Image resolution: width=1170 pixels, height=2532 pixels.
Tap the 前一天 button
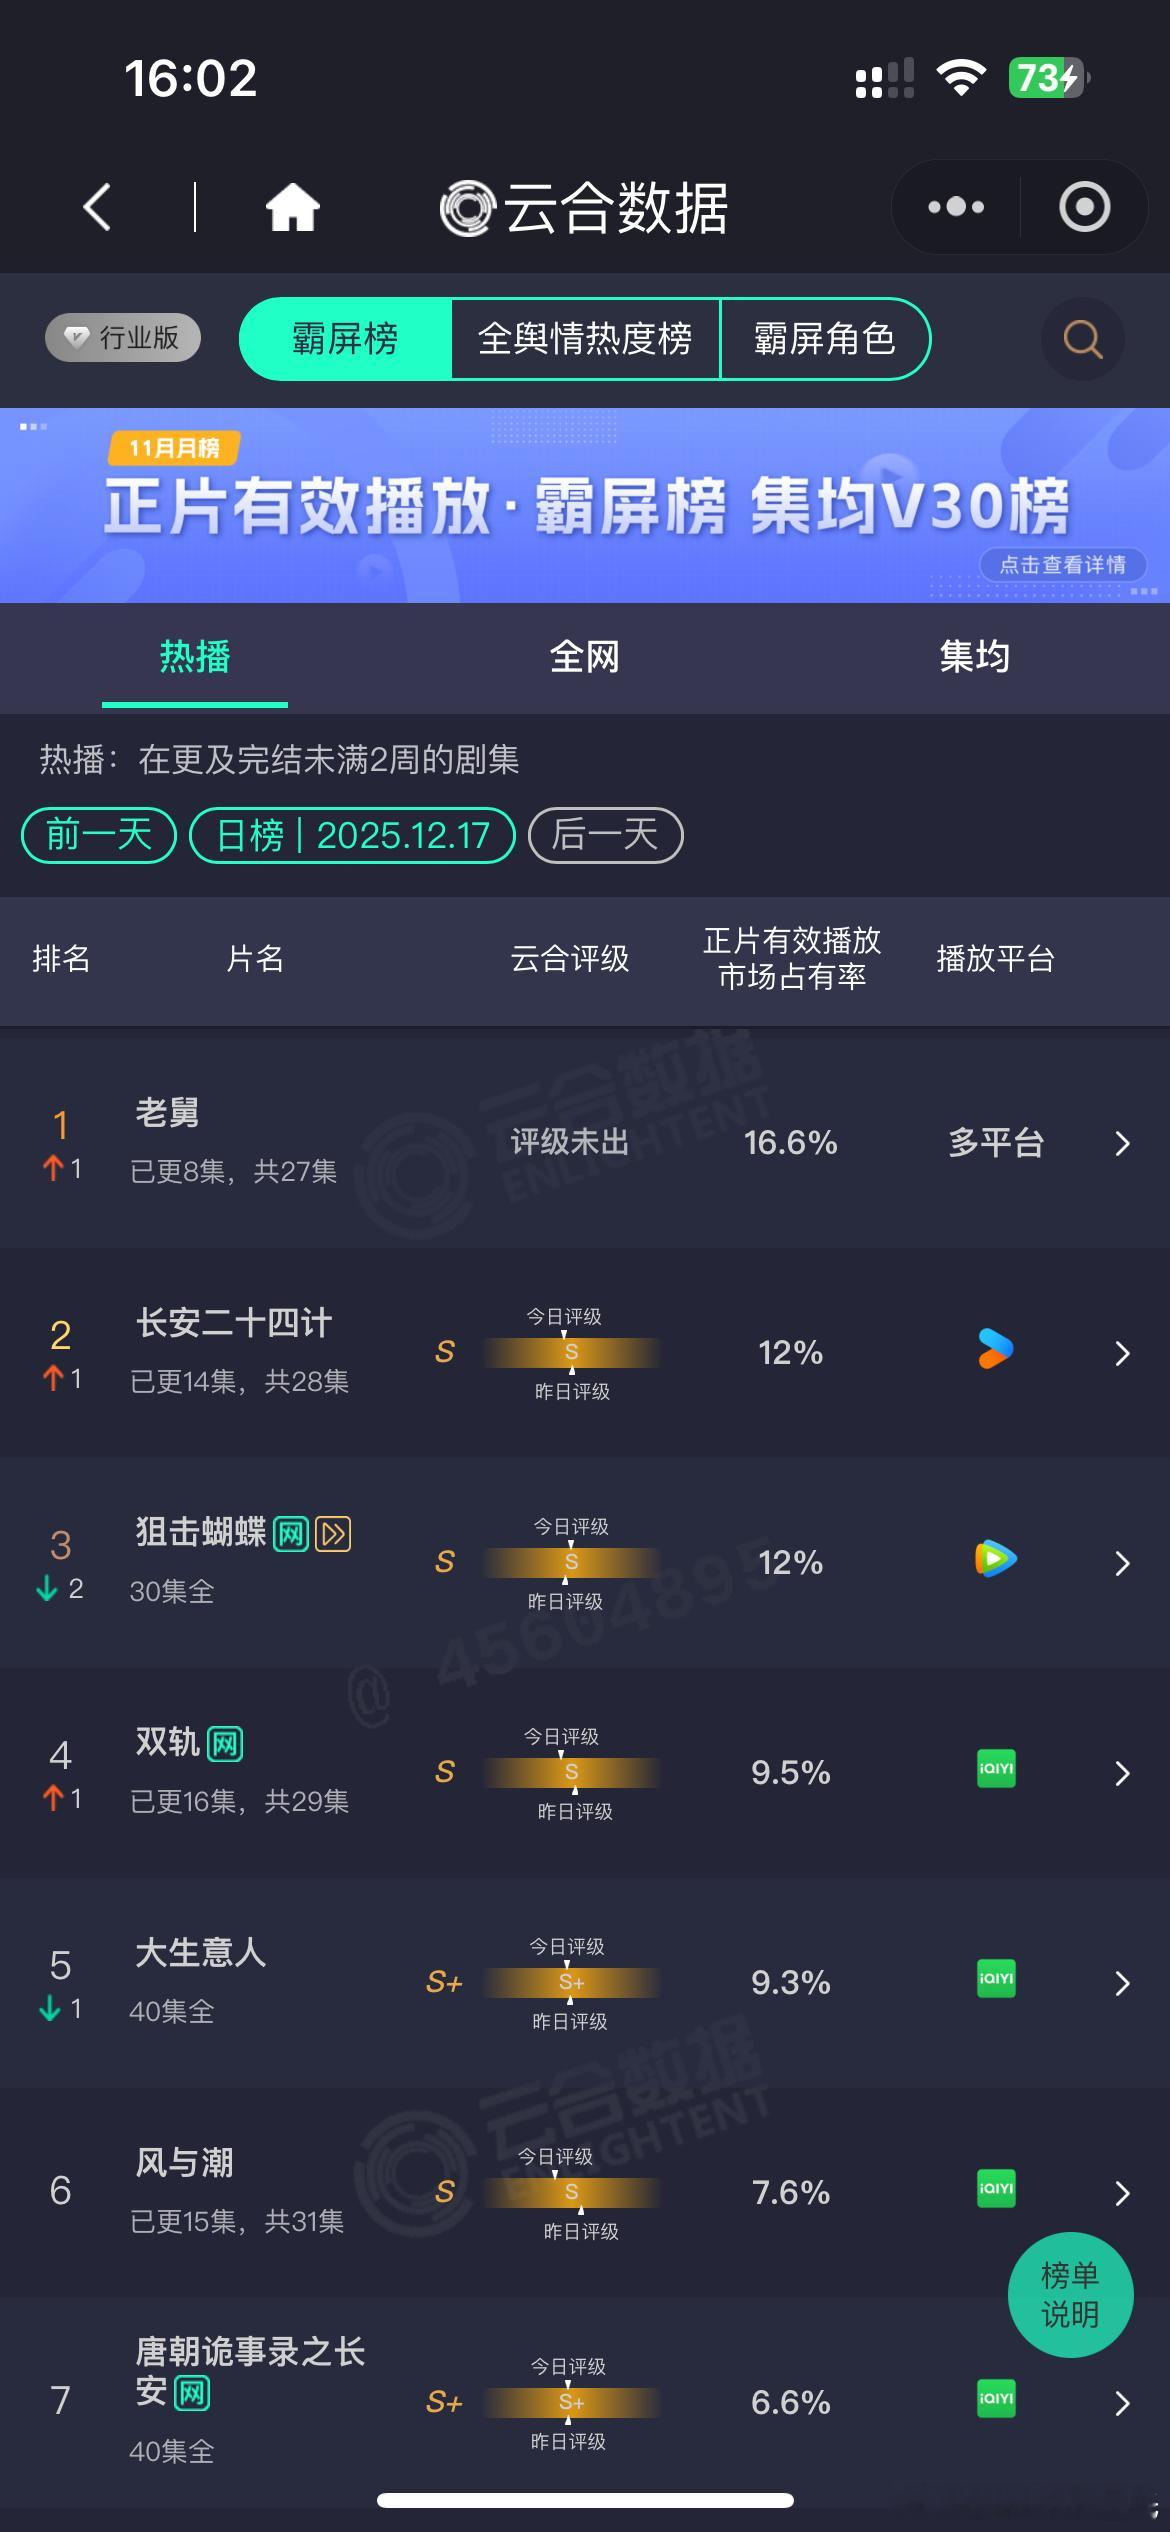coord(96,835)
